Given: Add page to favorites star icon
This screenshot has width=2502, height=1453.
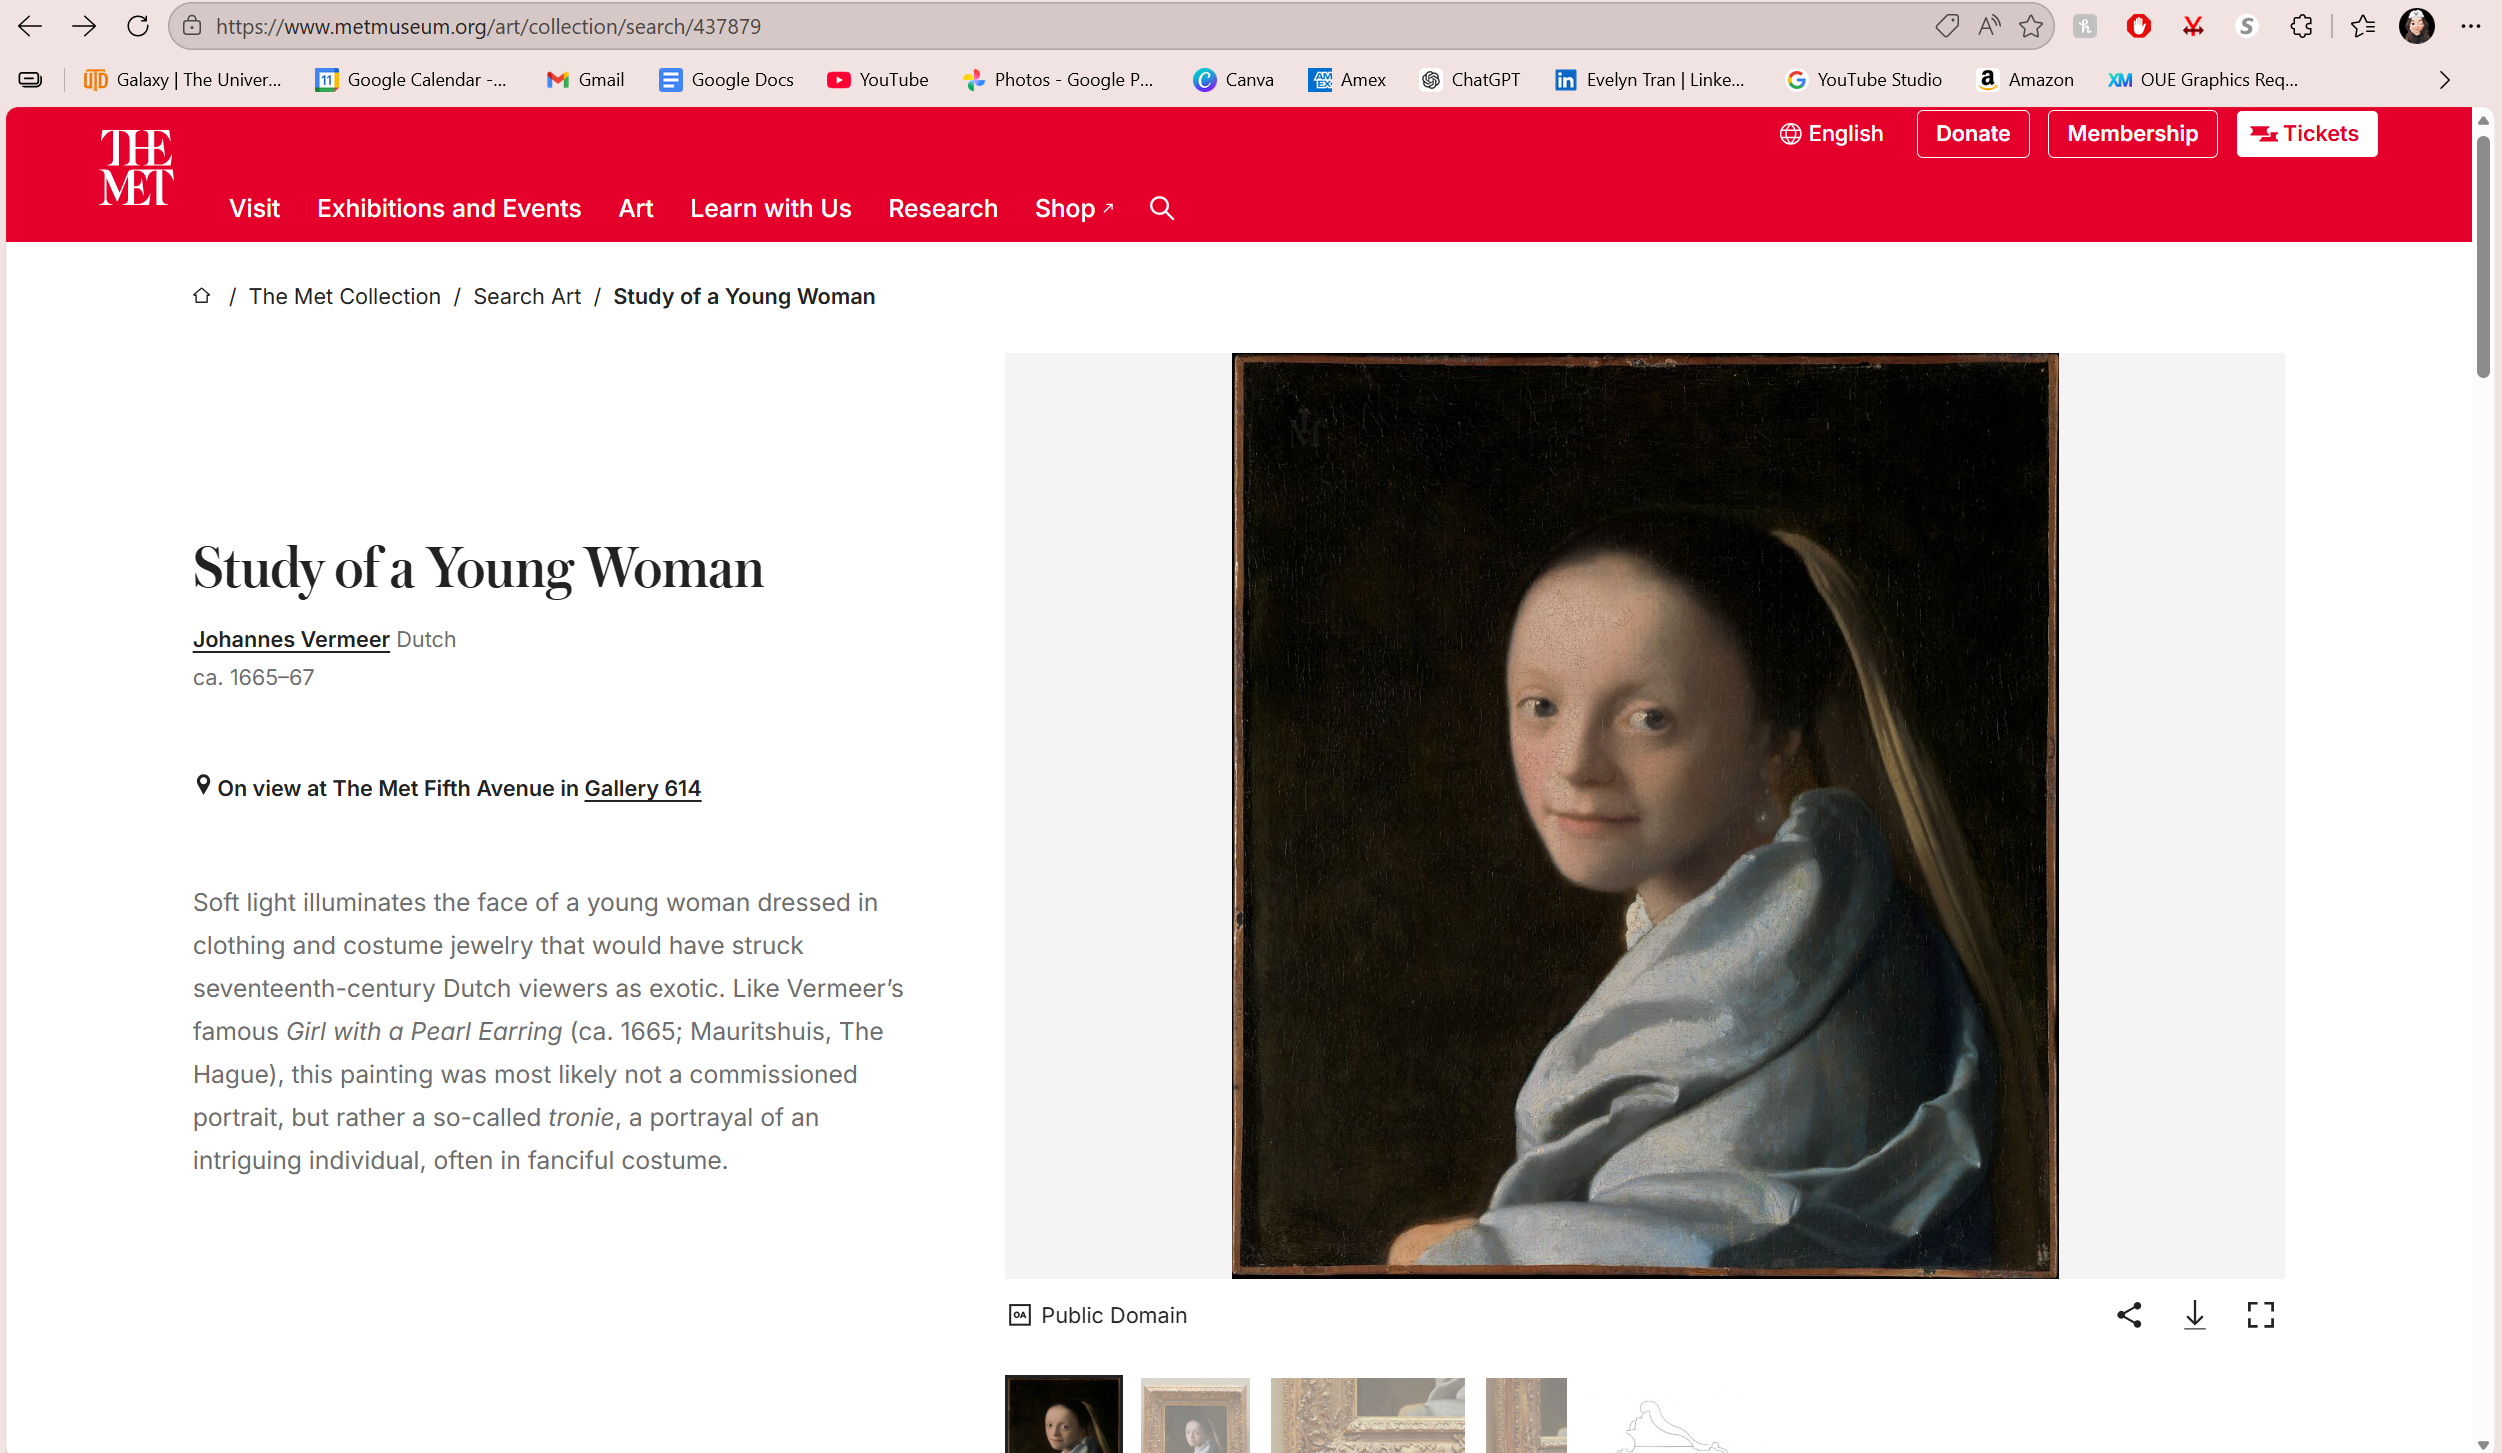Looking at the screenshot, I should tap(2030, 26).
